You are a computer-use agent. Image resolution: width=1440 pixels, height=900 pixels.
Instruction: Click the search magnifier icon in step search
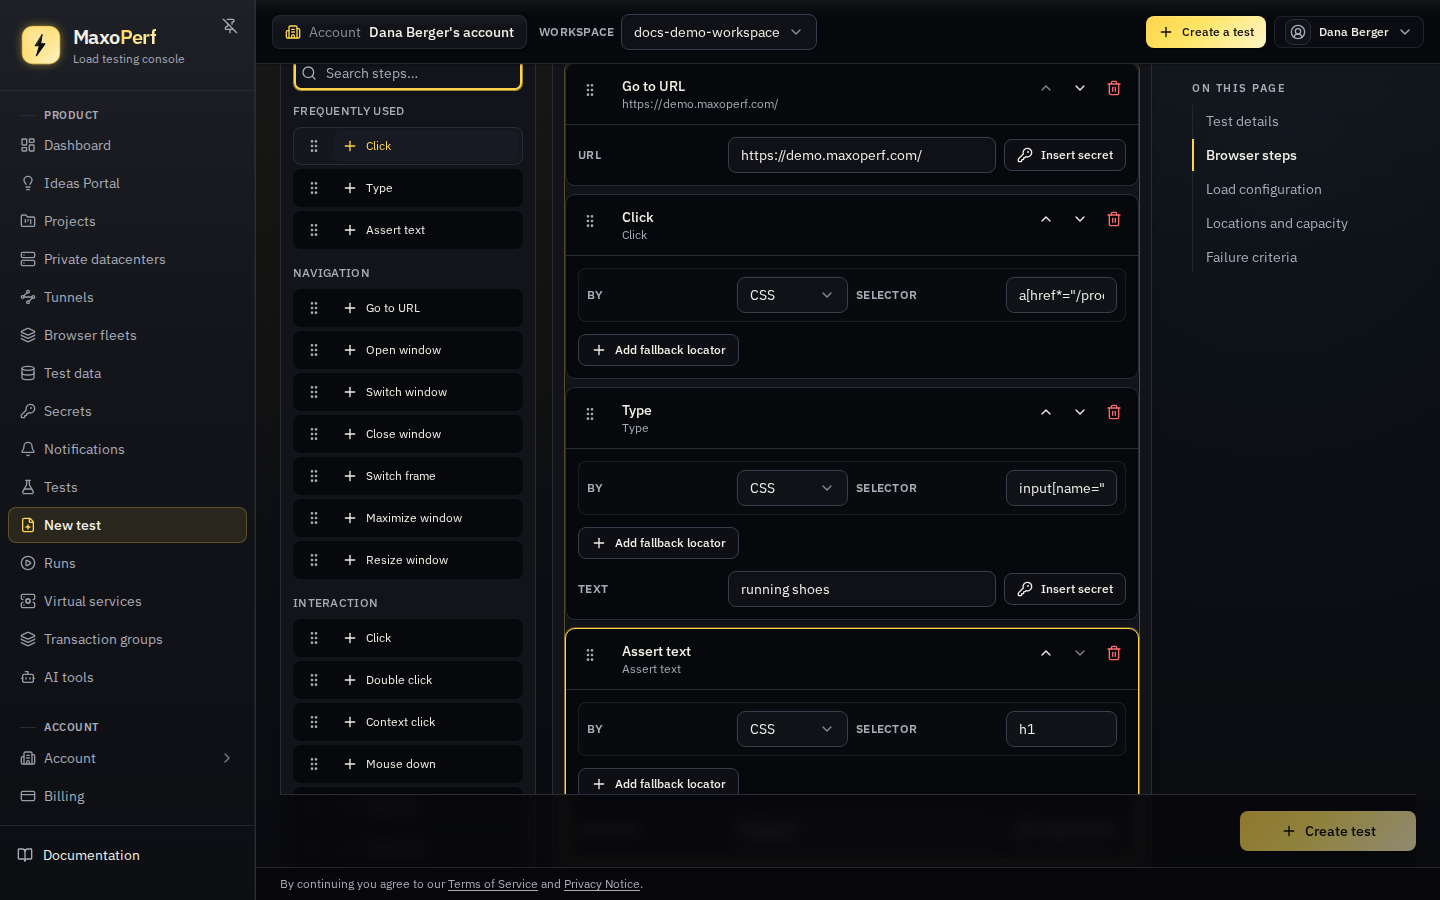(310, 73)
